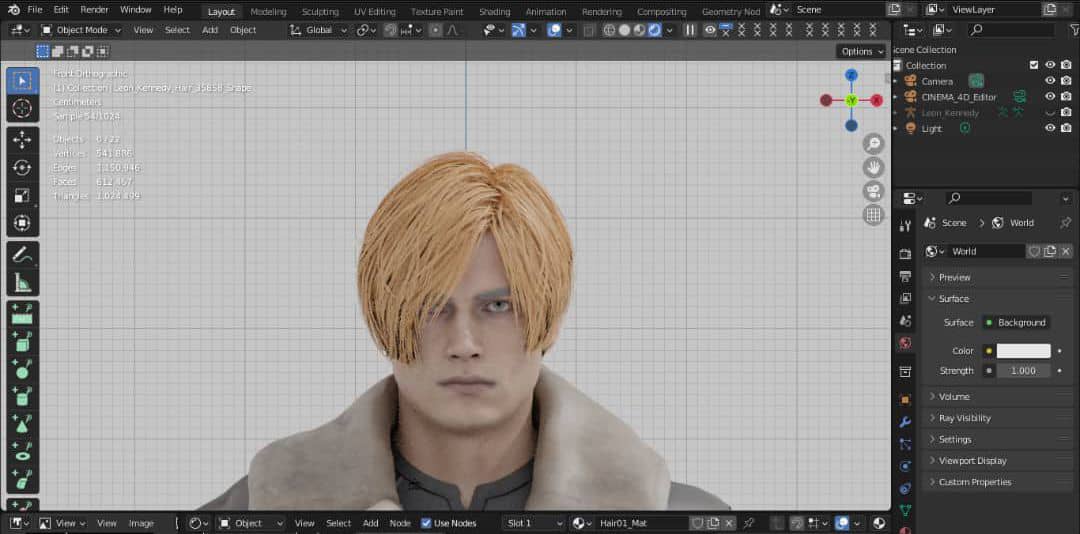
Task: Toggle Collection viewport visibility eye
Action: tap(1050, 65)
